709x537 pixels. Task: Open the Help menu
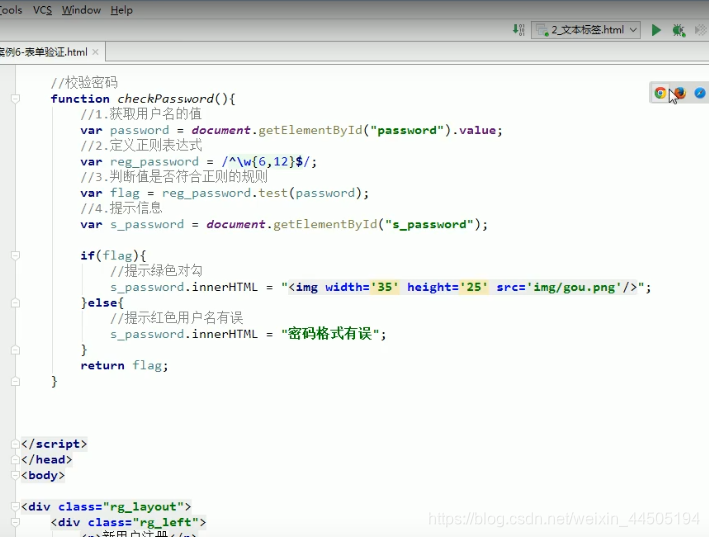122,10
